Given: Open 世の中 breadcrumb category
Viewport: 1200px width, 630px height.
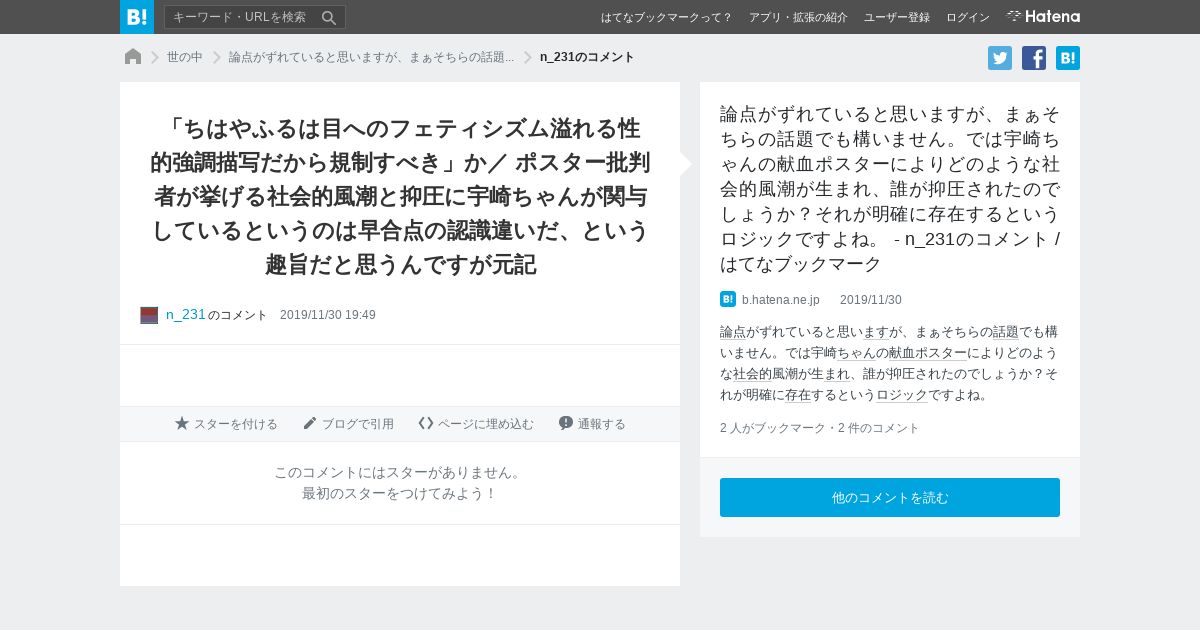Looking at the screenshot, I should [185, 57].
